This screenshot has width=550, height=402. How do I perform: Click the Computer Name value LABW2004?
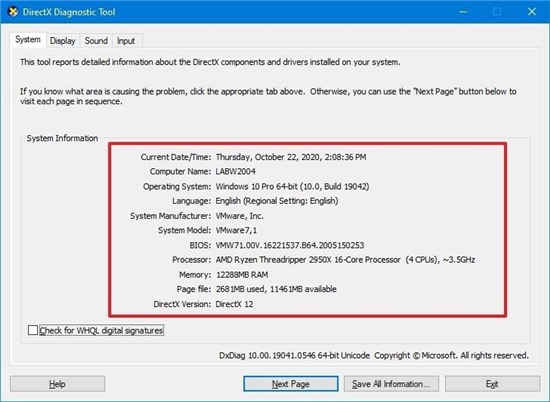[x=235, y=172]
